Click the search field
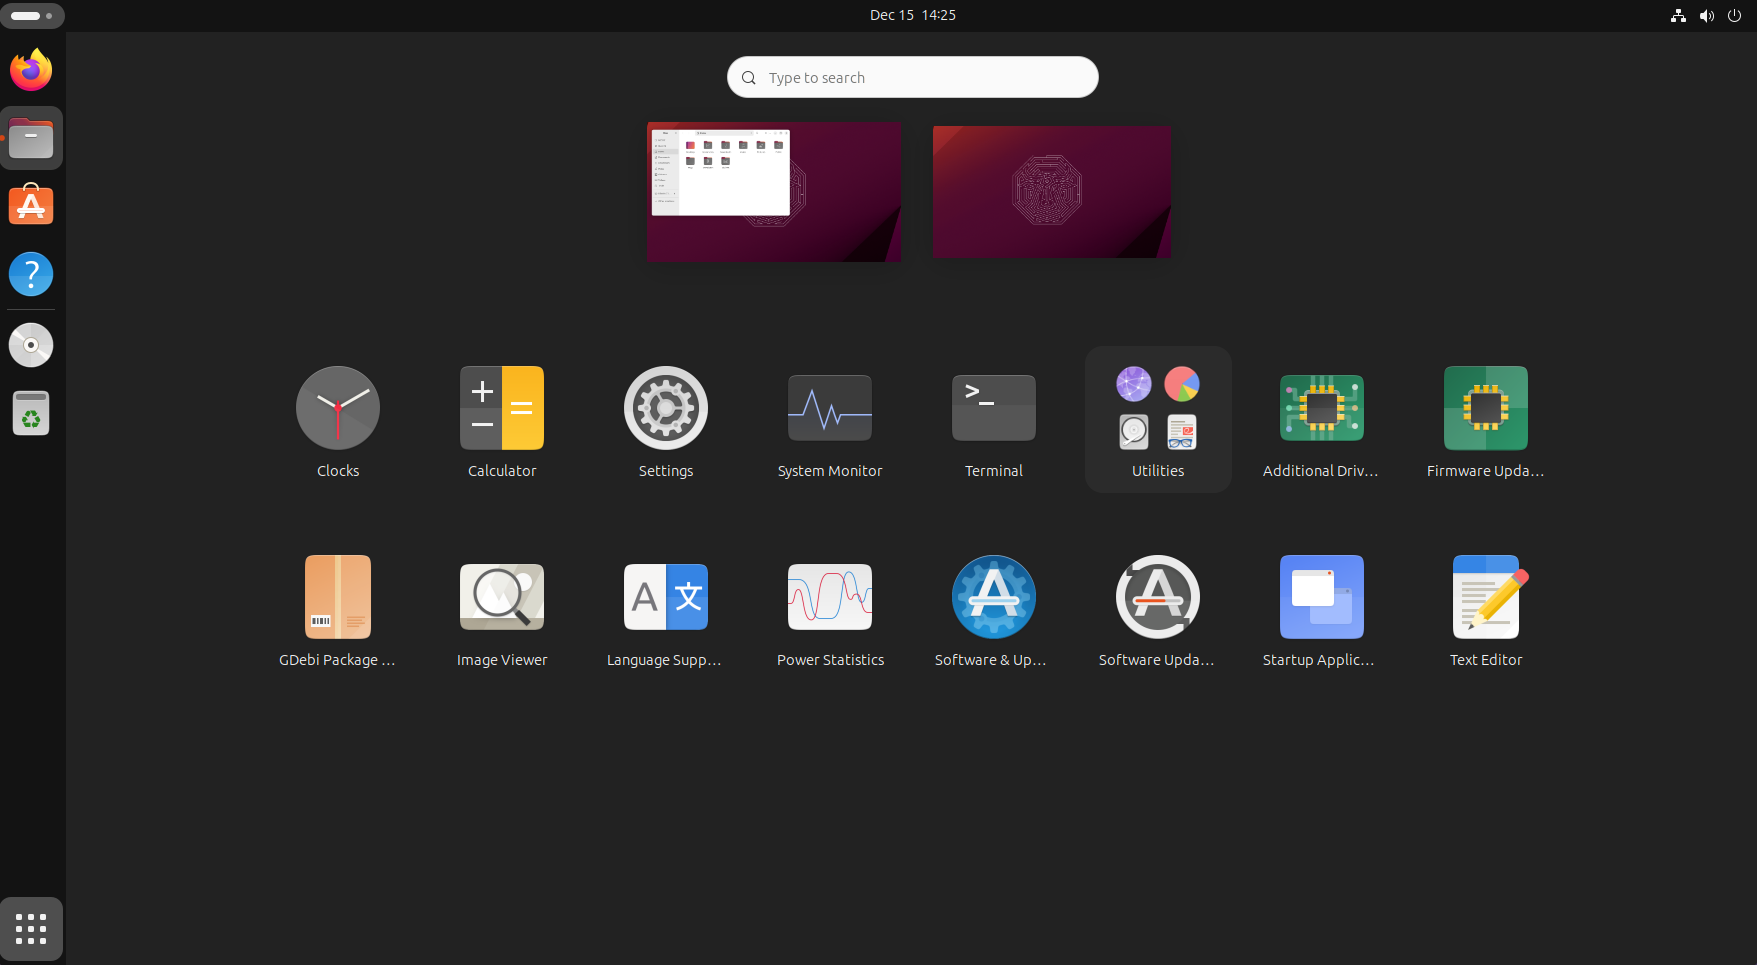 912,78
